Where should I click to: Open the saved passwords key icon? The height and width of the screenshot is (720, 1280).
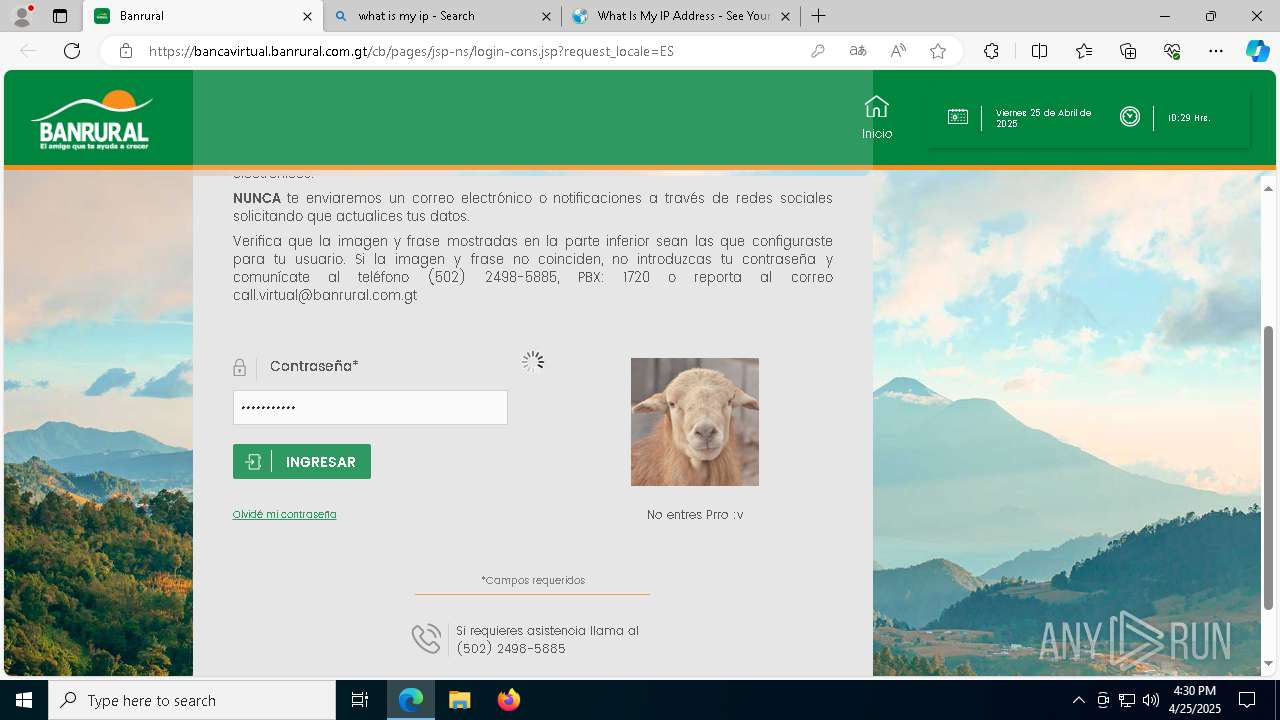point(818,51)
